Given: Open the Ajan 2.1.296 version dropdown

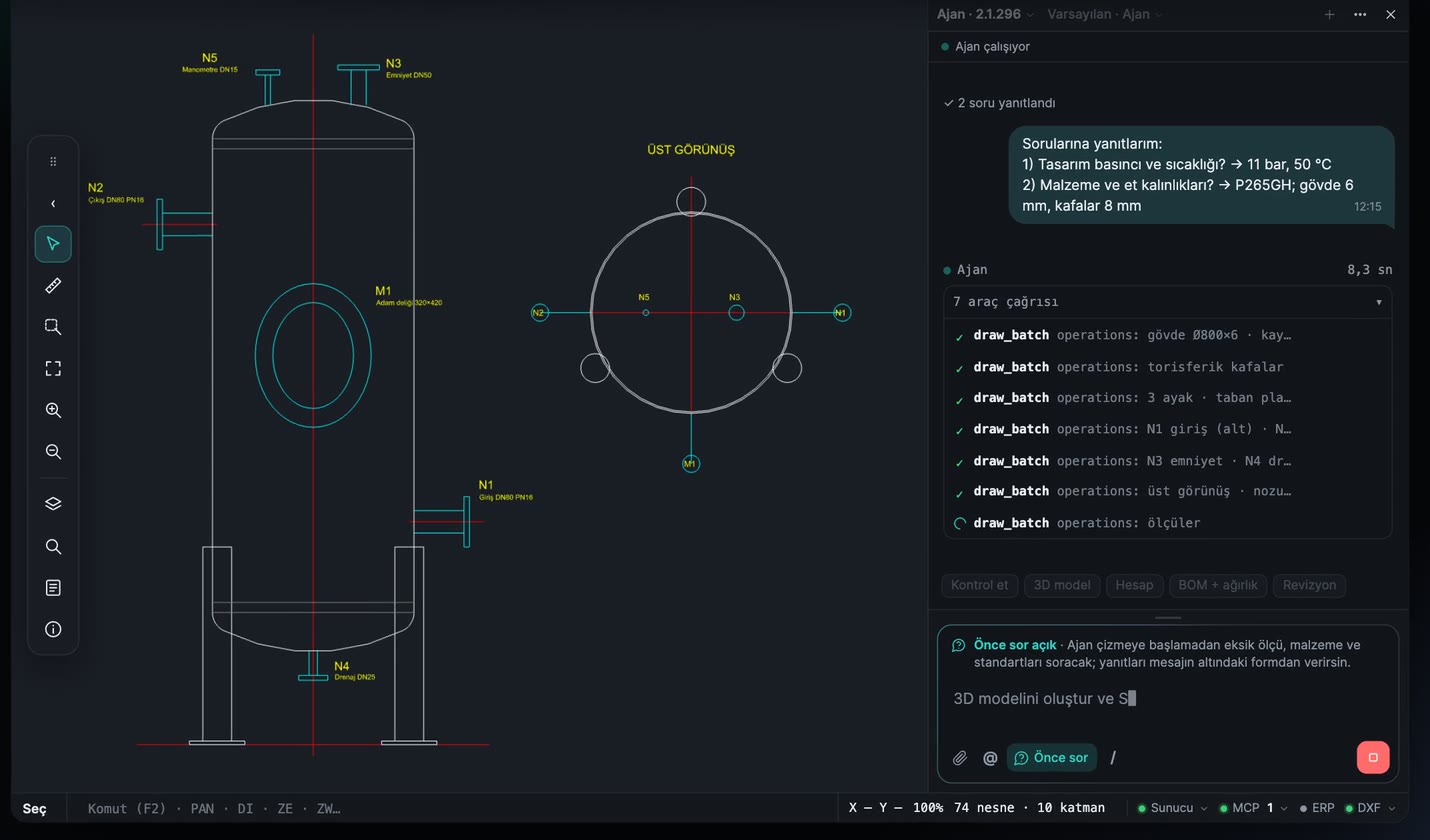Looking at the screenshot, I should (986, 15).
